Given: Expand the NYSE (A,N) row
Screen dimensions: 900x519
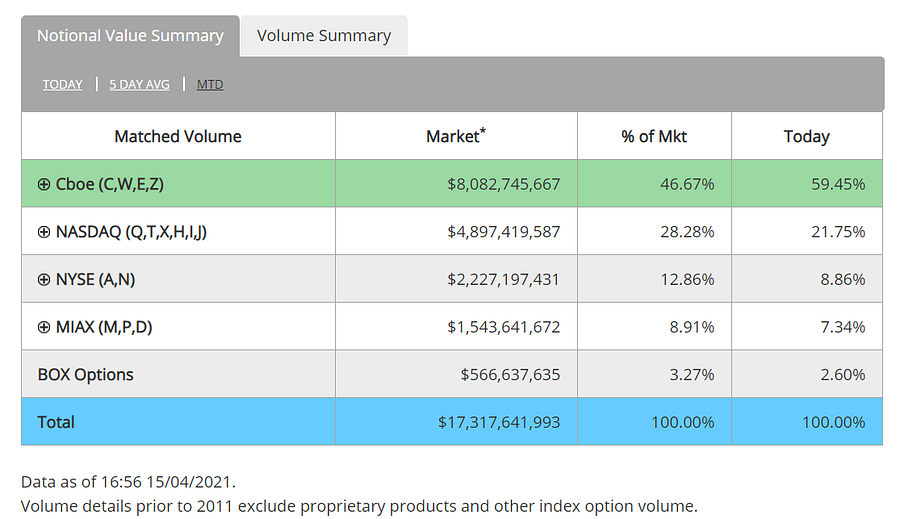Looking at the screenshot, I should 44,280.
